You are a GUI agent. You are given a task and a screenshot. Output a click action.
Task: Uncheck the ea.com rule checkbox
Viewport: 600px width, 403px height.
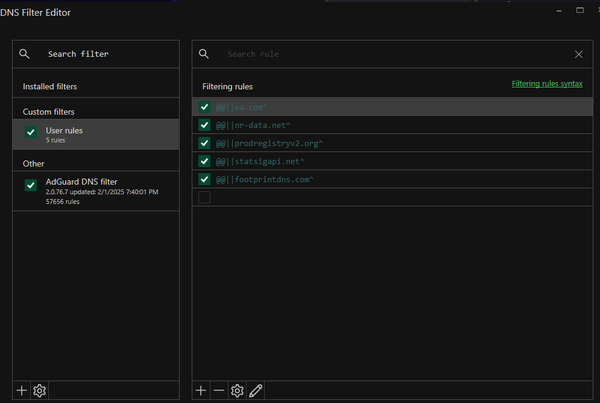204,107
